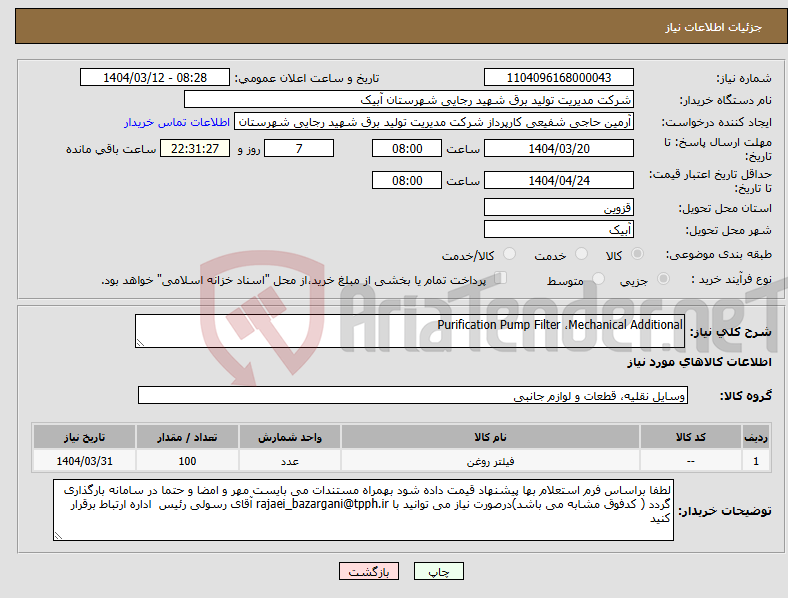This screenshot has height=598, width=788.
Task: Click the response deadline date 1404/03/20 field
Action: (559, 148)
